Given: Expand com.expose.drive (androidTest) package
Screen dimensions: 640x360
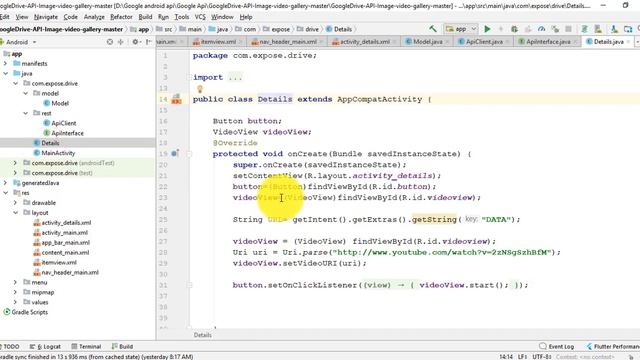Looking at the screenshot, I should coord(16,163).
